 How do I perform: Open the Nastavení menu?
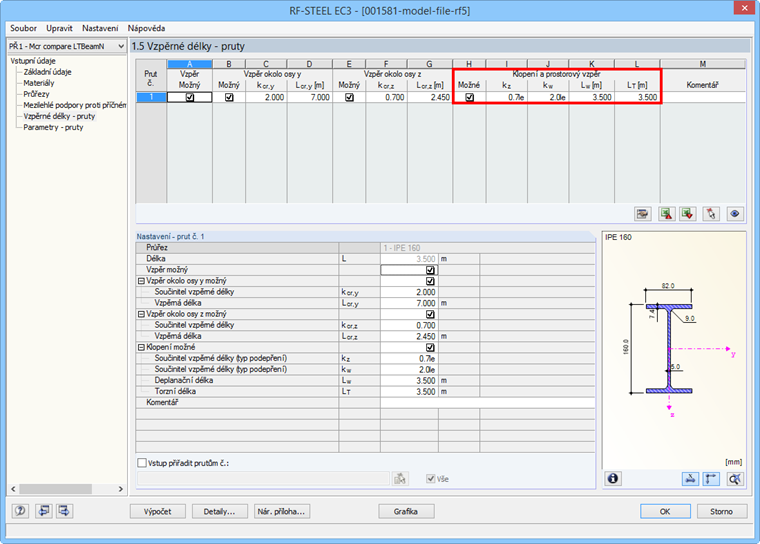click(x=100, y=28)
